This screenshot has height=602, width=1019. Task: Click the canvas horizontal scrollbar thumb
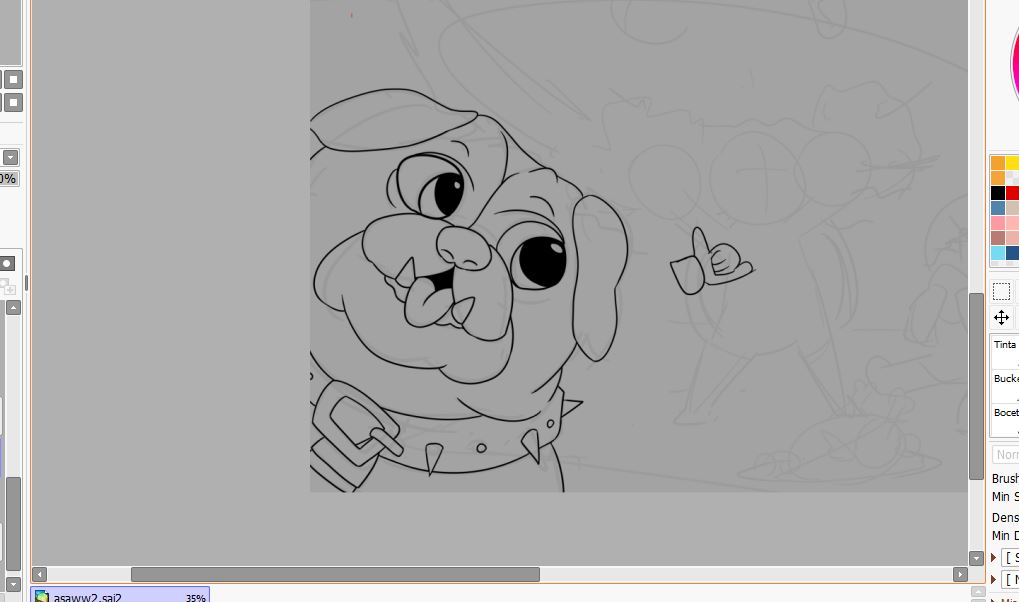pos(335,575)
